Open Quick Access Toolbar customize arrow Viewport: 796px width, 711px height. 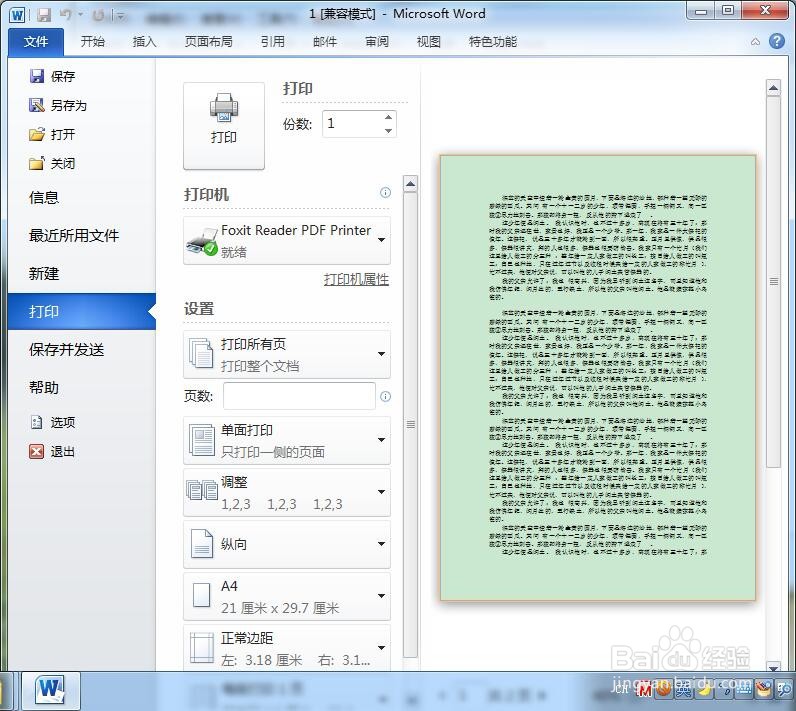coord(120,16)
